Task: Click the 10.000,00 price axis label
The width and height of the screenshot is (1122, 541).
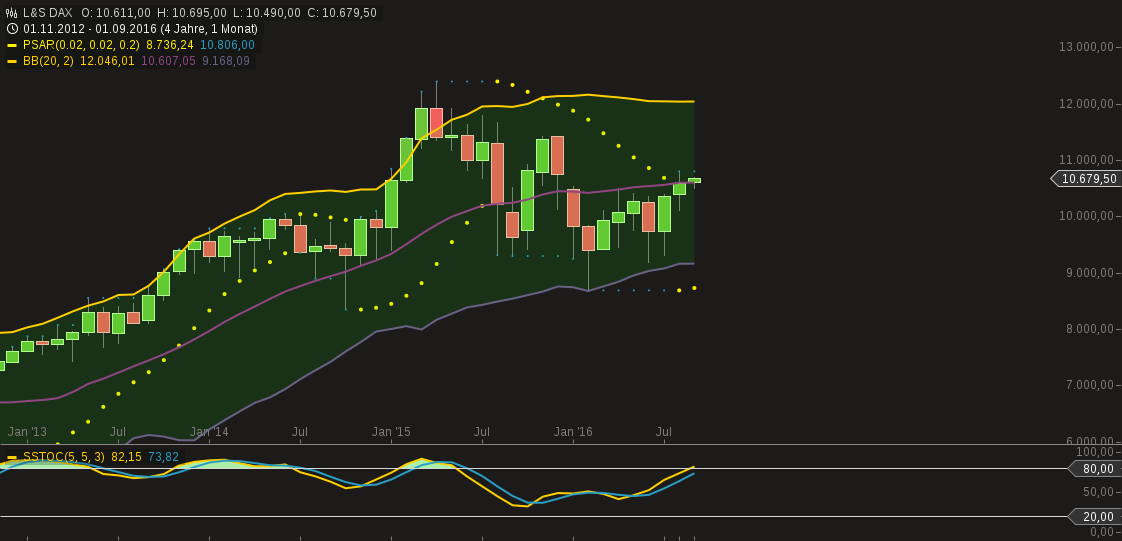Action: tap(1086, 216)
